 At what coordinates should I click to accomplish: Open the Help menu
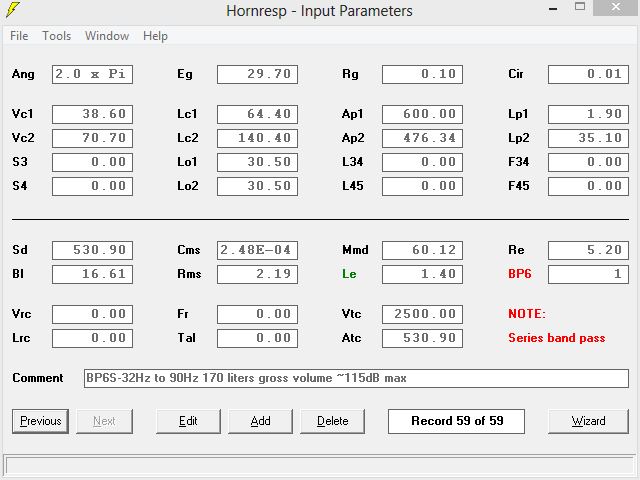coord(155,36)
